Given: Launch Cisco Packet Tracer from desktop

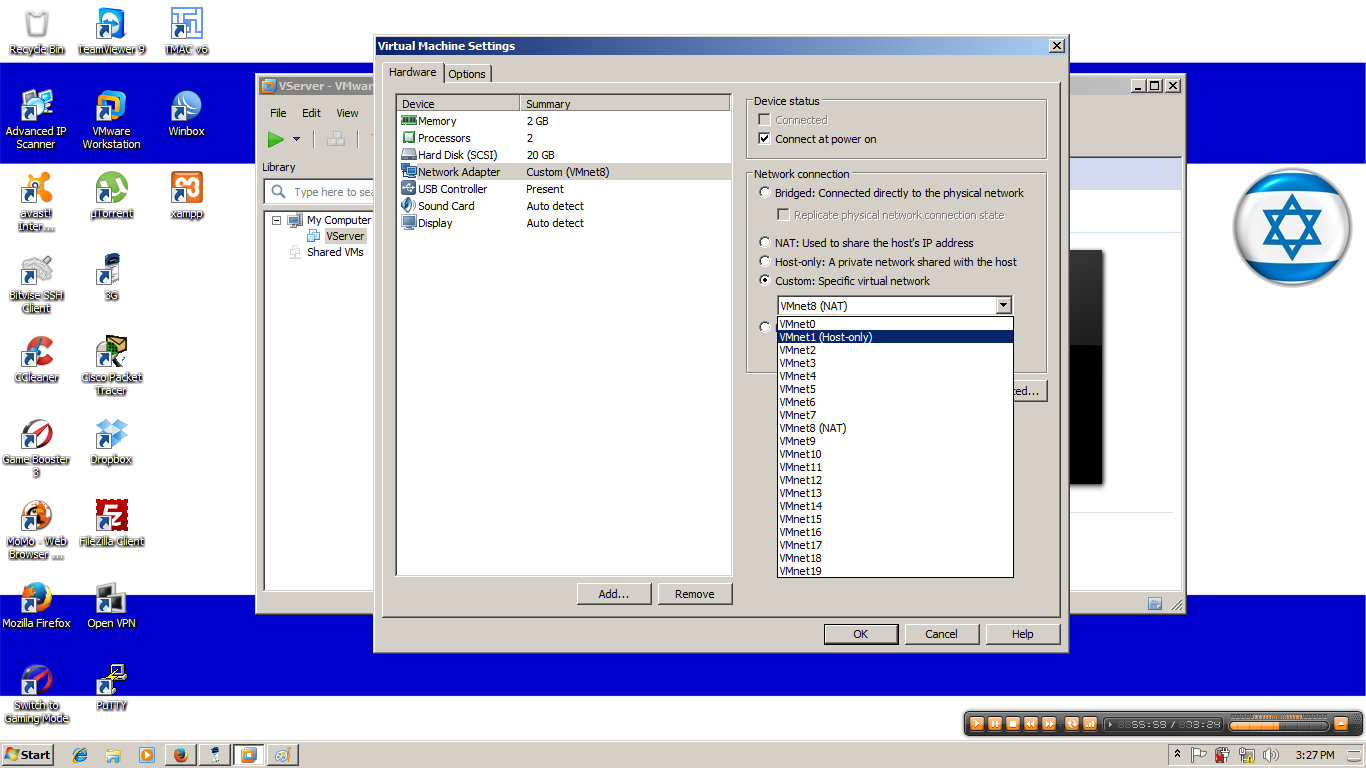Looking at the screenshot, I should pos(111,365).
